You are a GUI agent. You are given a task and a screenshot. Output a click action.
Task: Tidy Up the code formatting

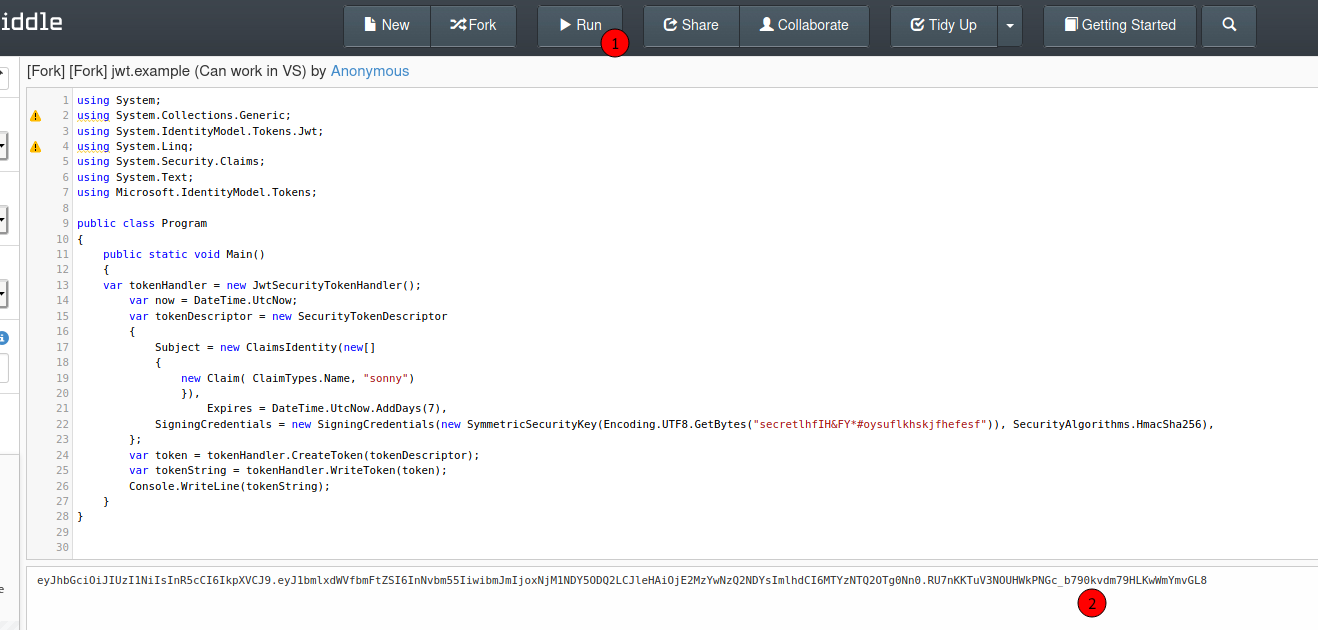click(x=944, y=25)
